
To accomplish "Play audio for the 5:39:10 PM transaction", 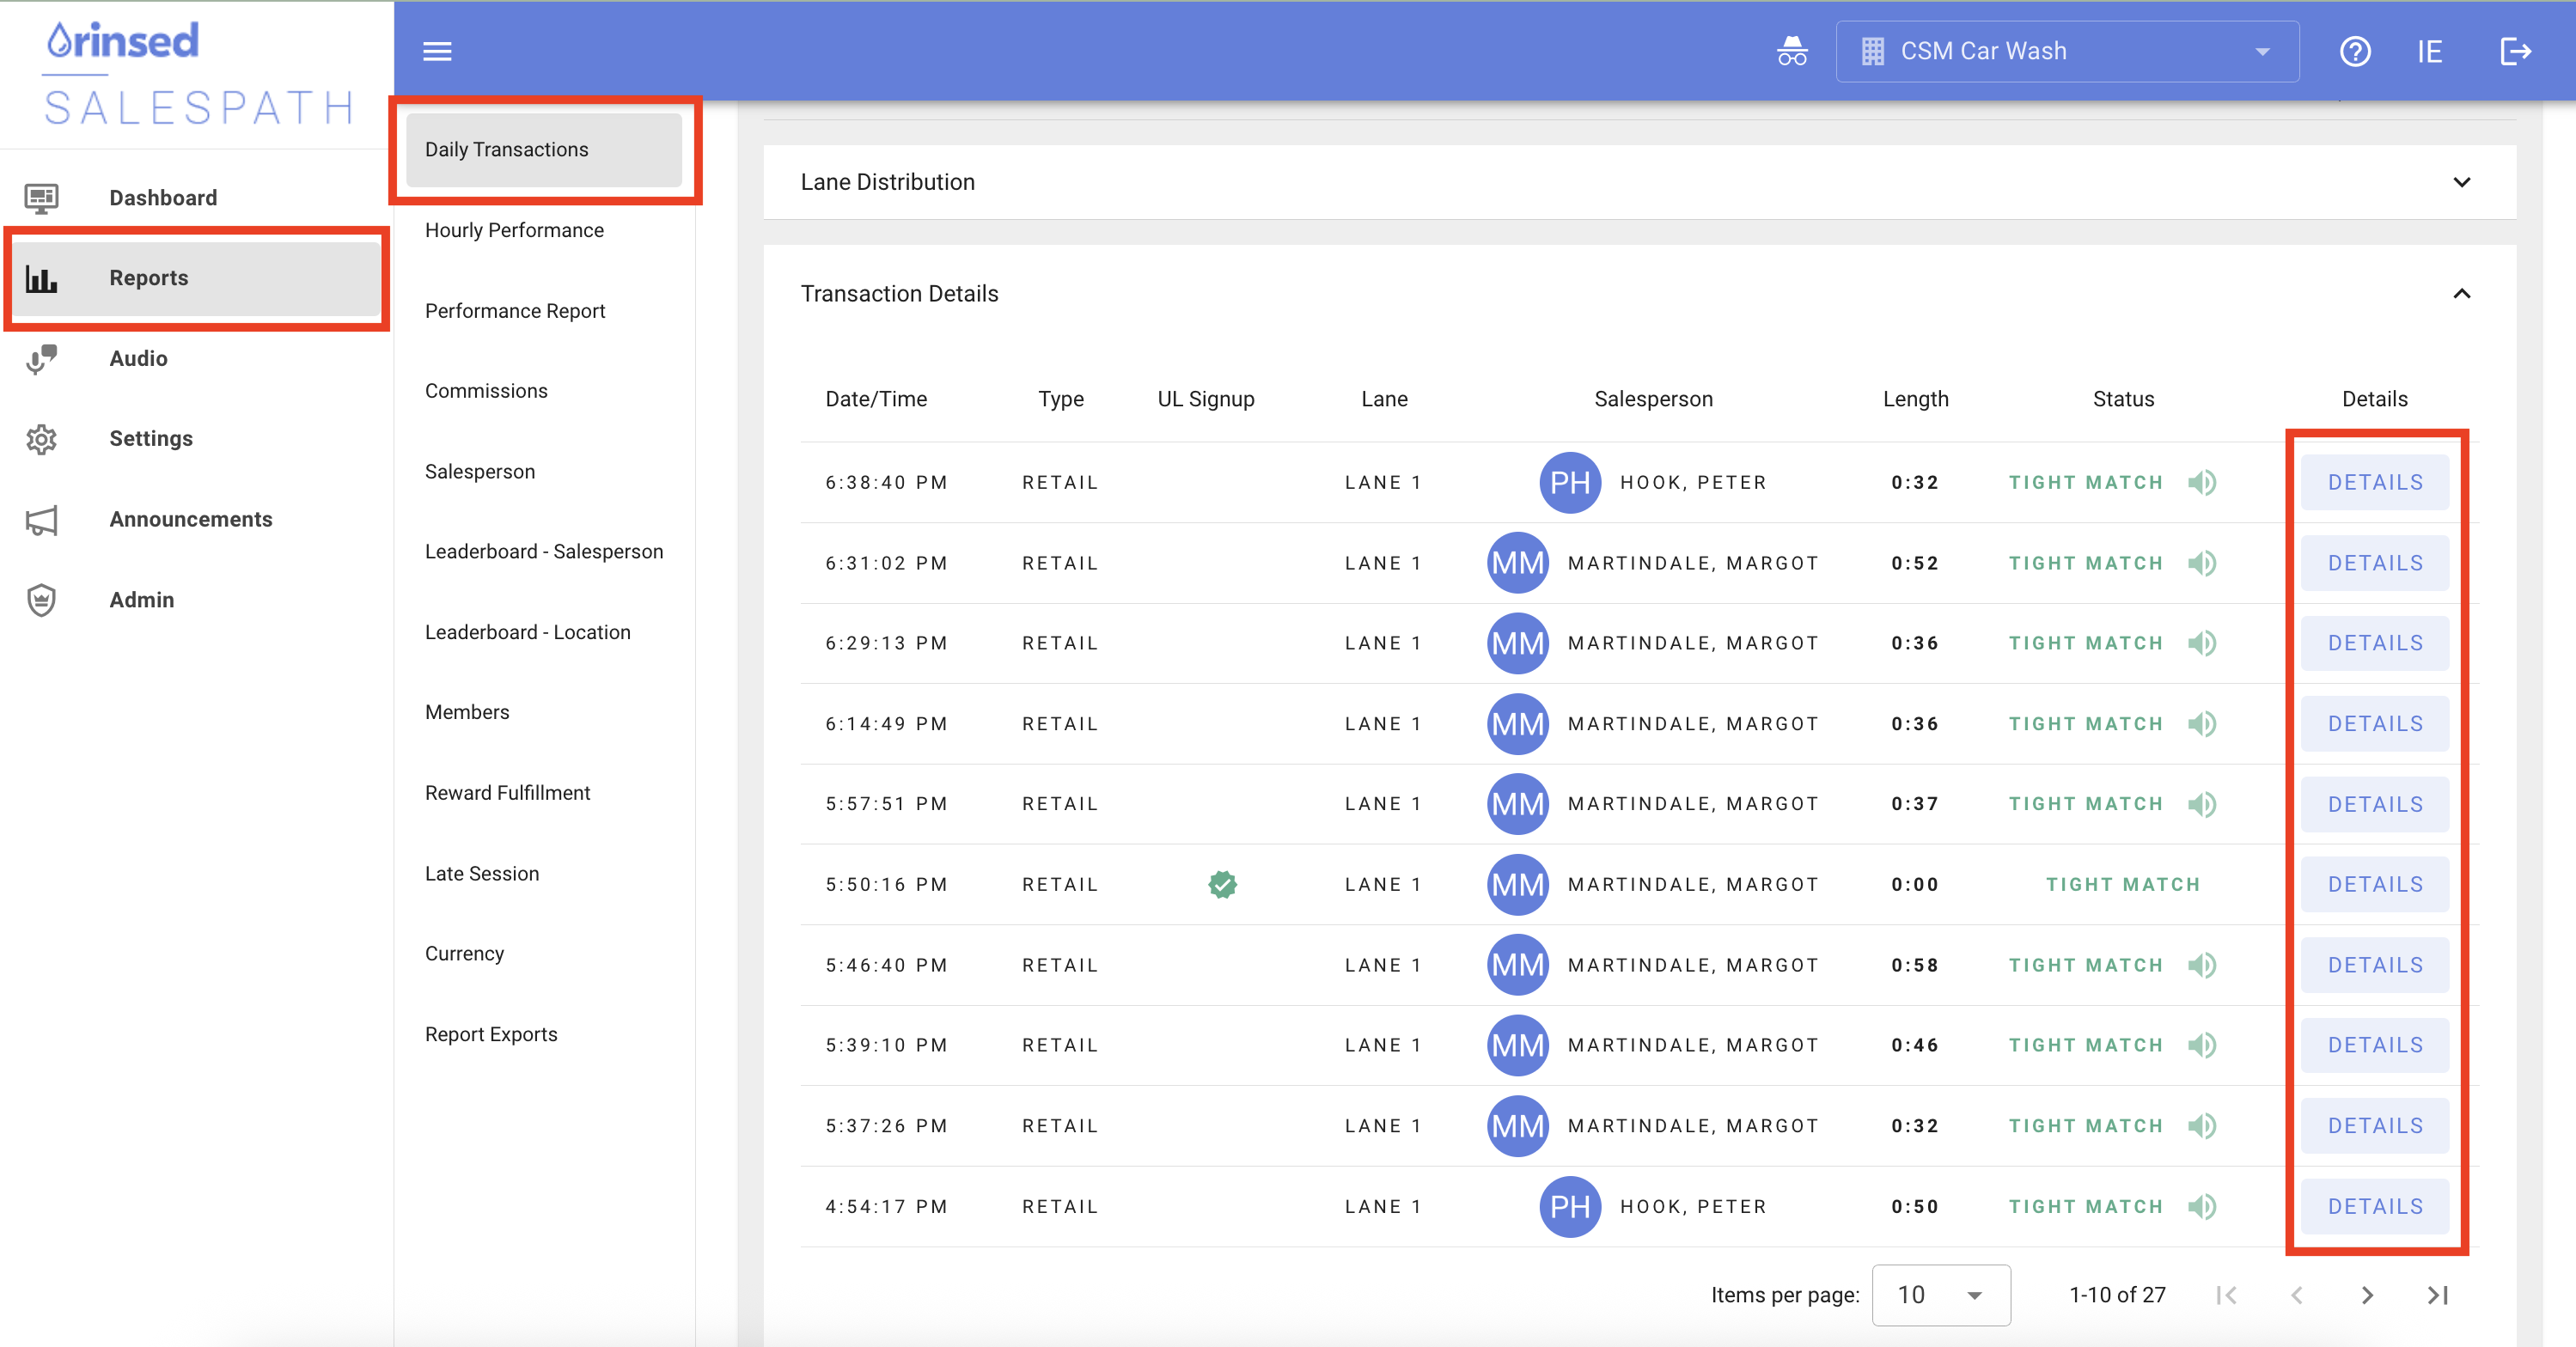I will [2201, 1045].
